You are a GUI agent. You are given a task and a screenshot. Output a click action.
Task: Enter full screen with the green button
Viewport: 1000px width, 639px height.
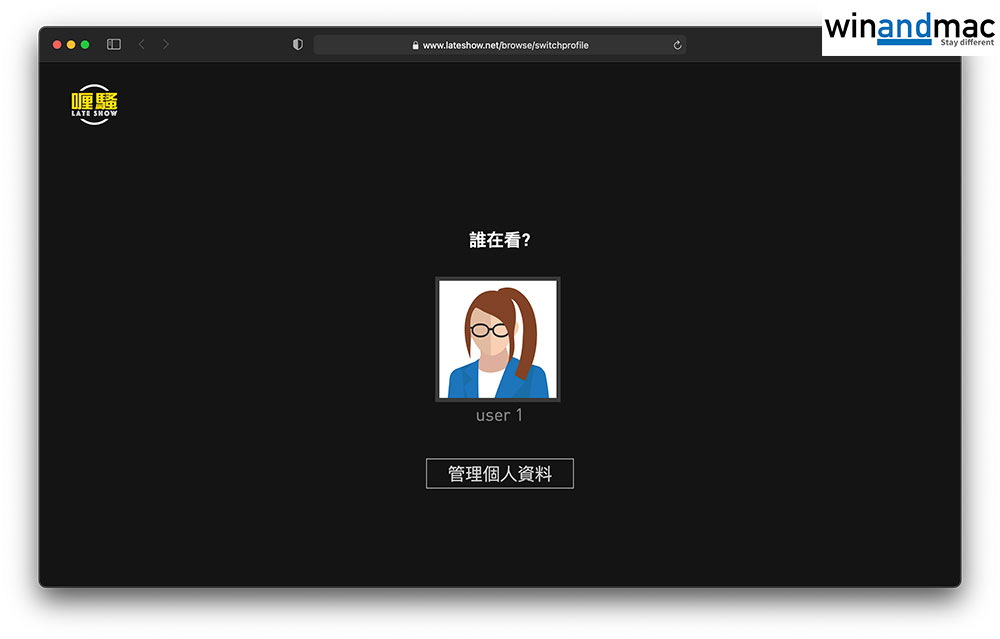85,45
